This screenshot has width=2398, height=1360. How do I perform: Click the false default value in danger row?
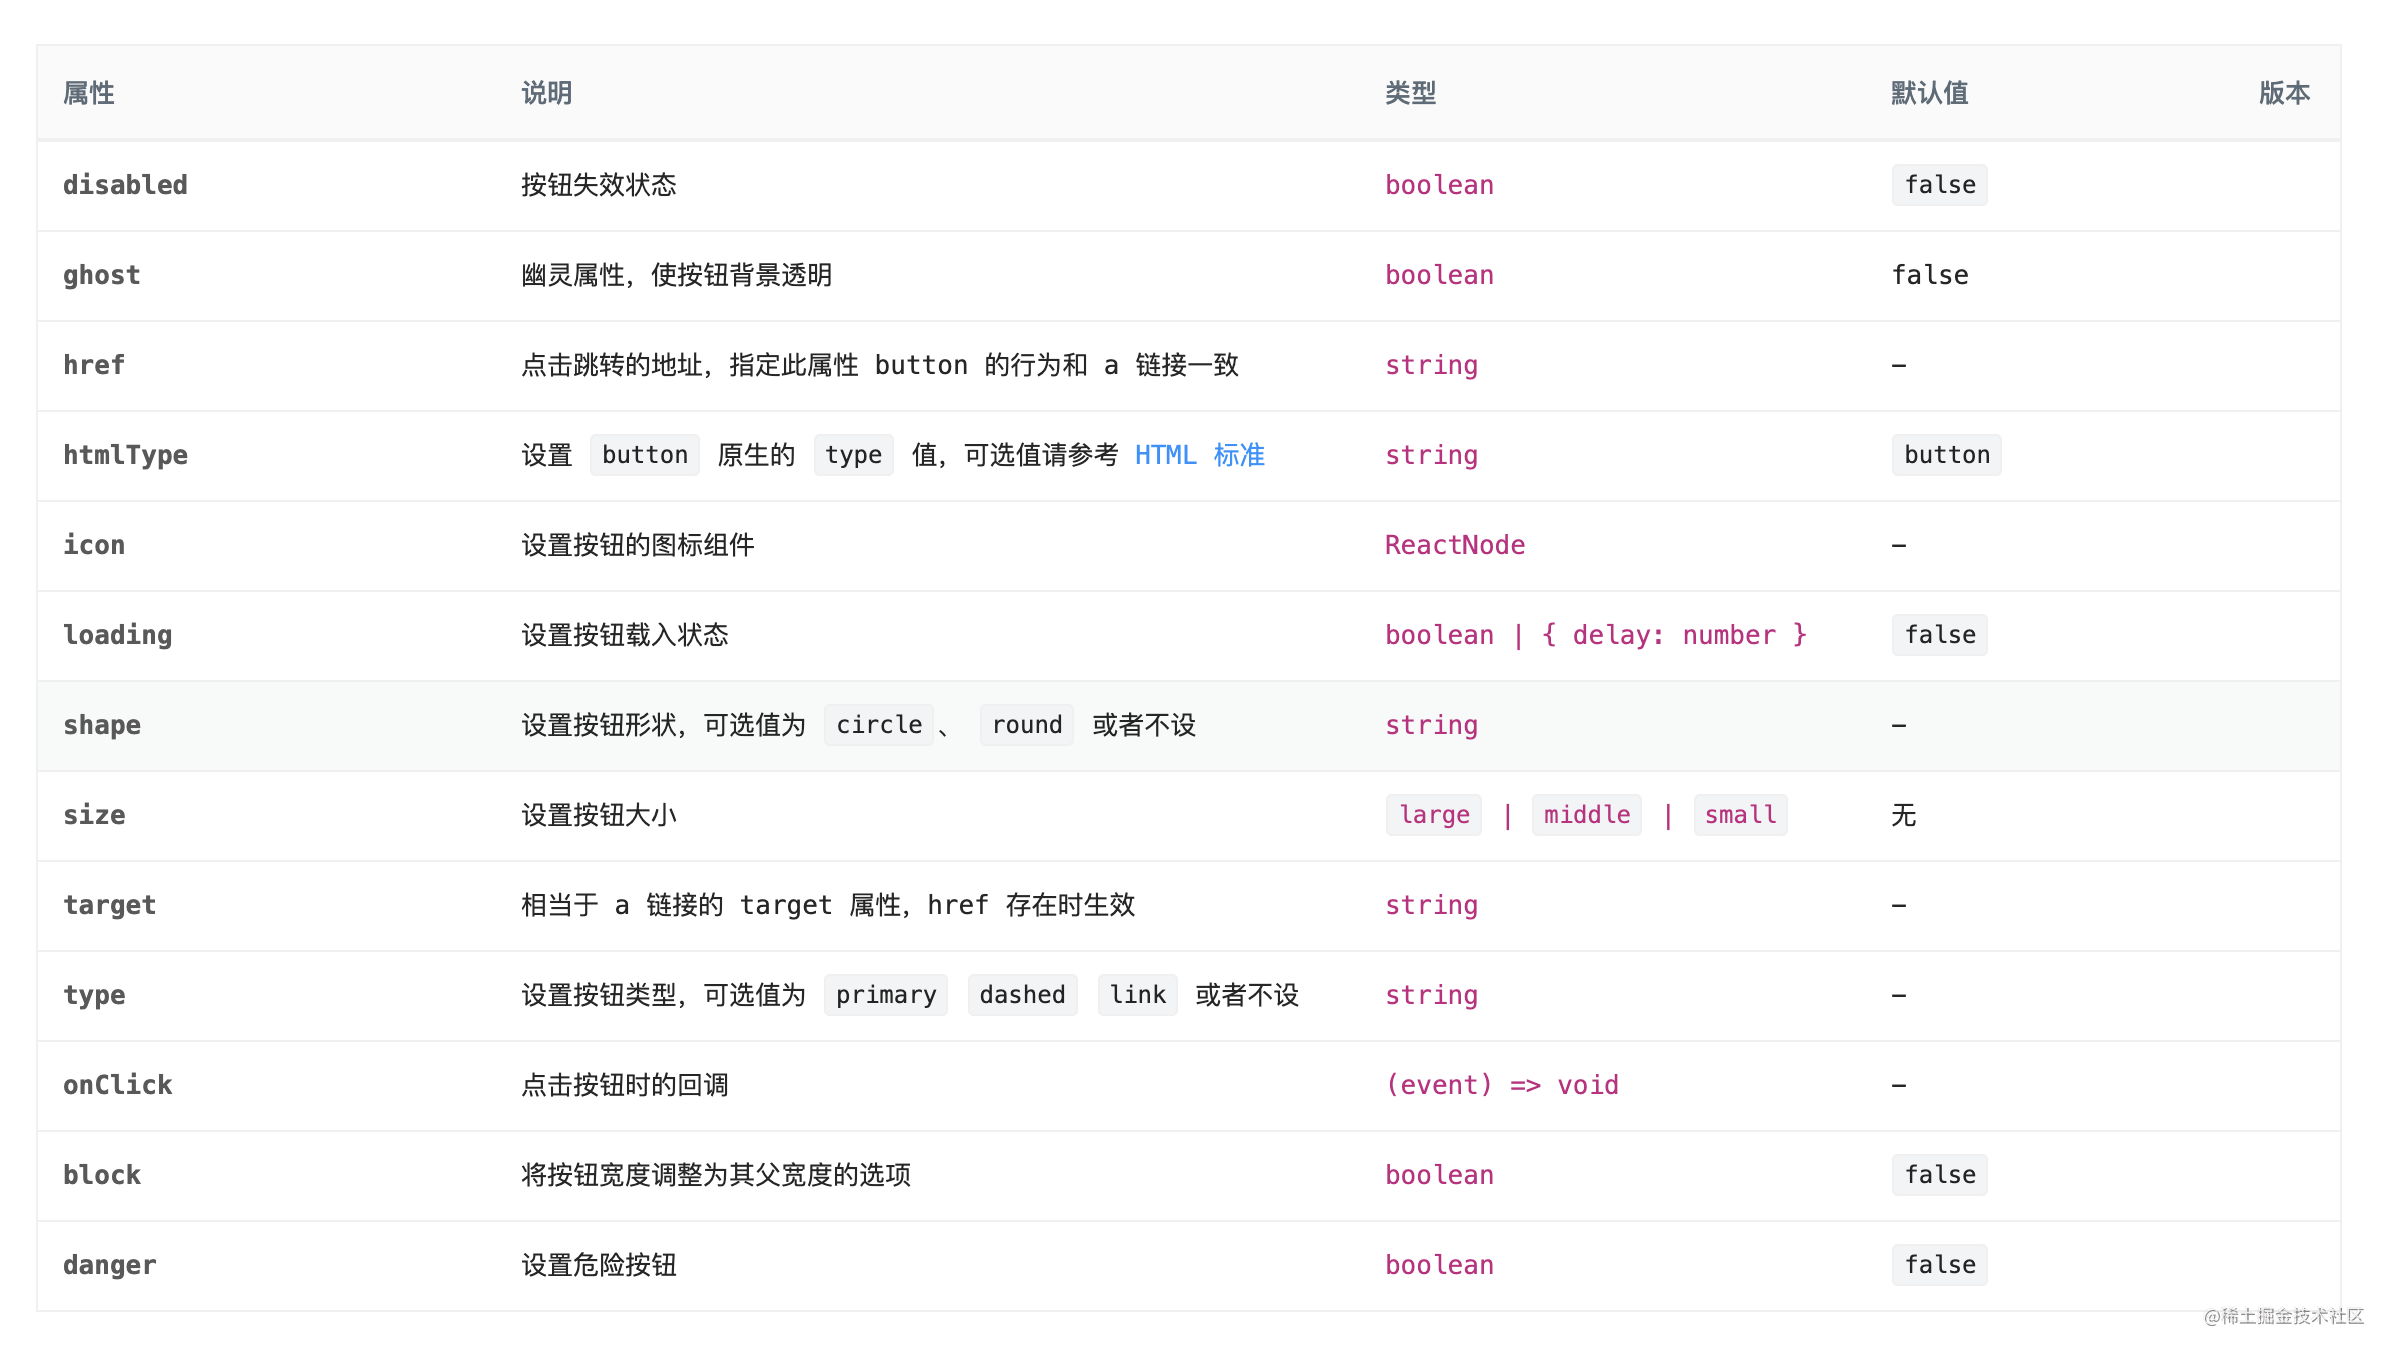[x=1938, y=1264]
